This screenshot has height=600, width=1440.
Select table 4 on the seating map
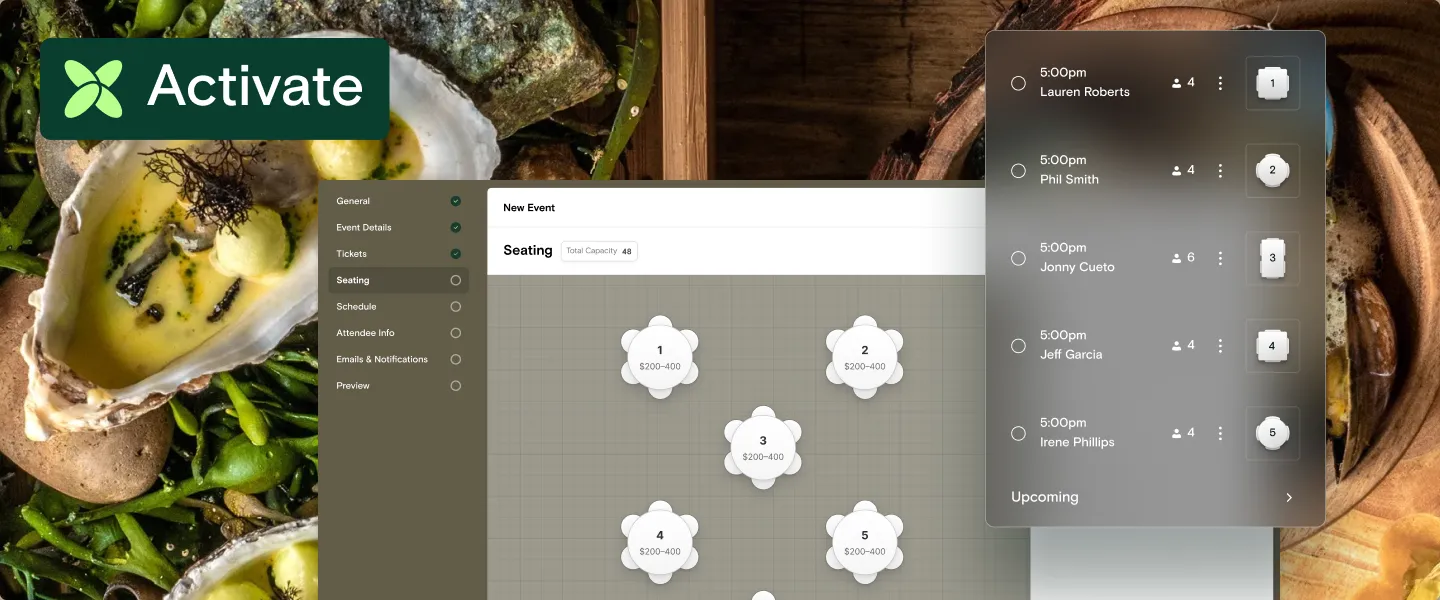(660, 542)
